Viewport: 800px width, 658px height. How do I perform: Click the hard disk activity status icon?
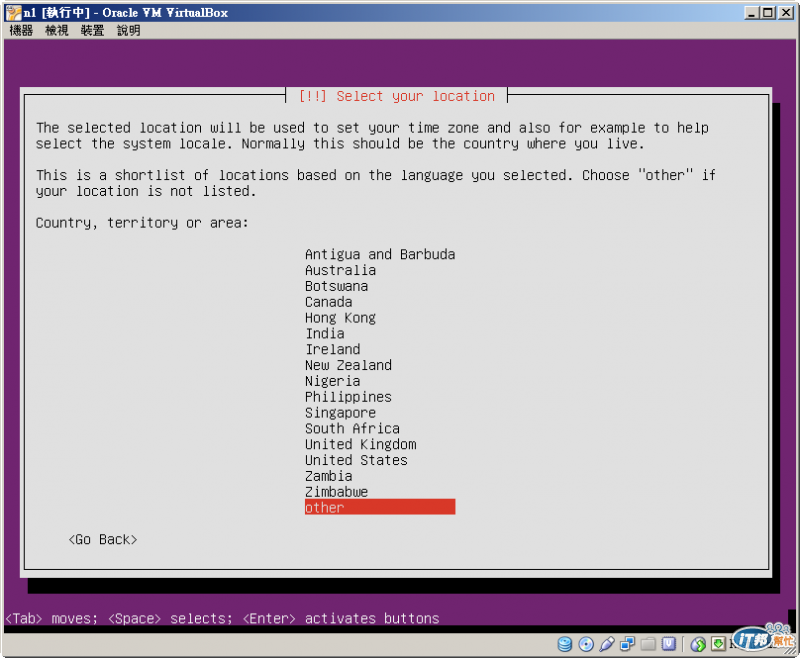pyautogui.click(x=564, y=644)
